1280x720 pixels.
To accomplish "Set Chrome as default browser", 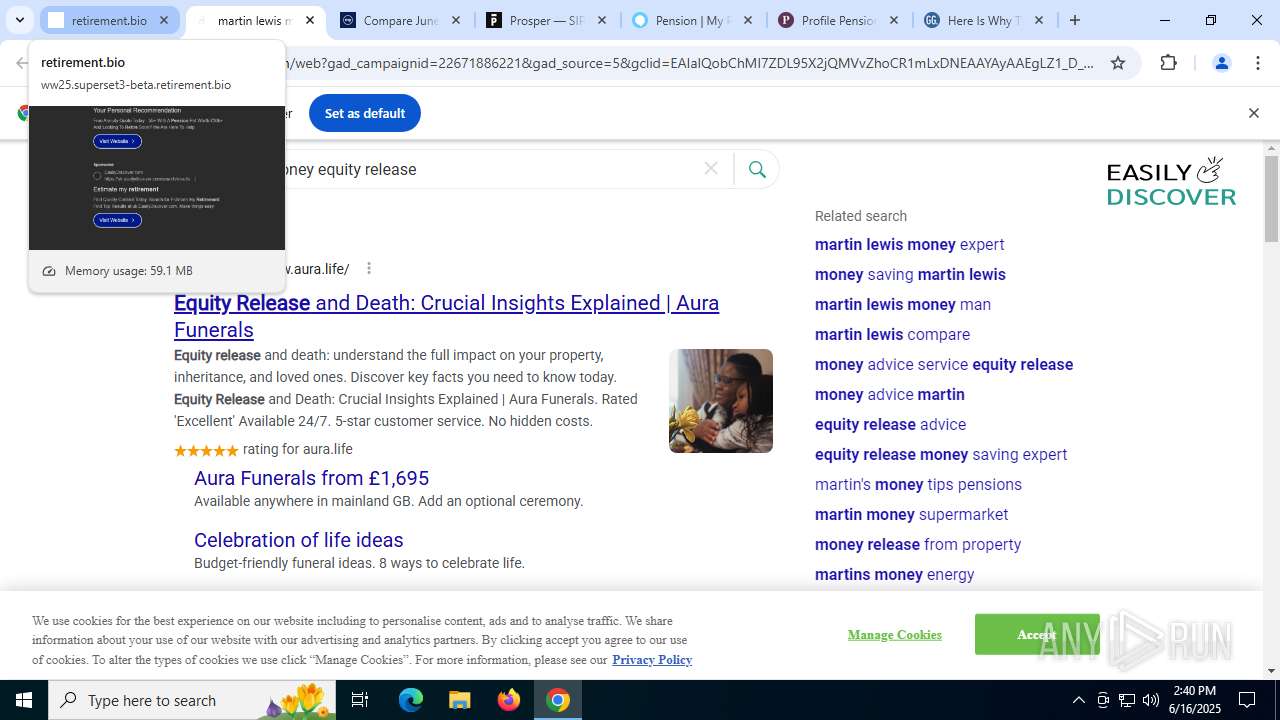I will tap(365, 113).
